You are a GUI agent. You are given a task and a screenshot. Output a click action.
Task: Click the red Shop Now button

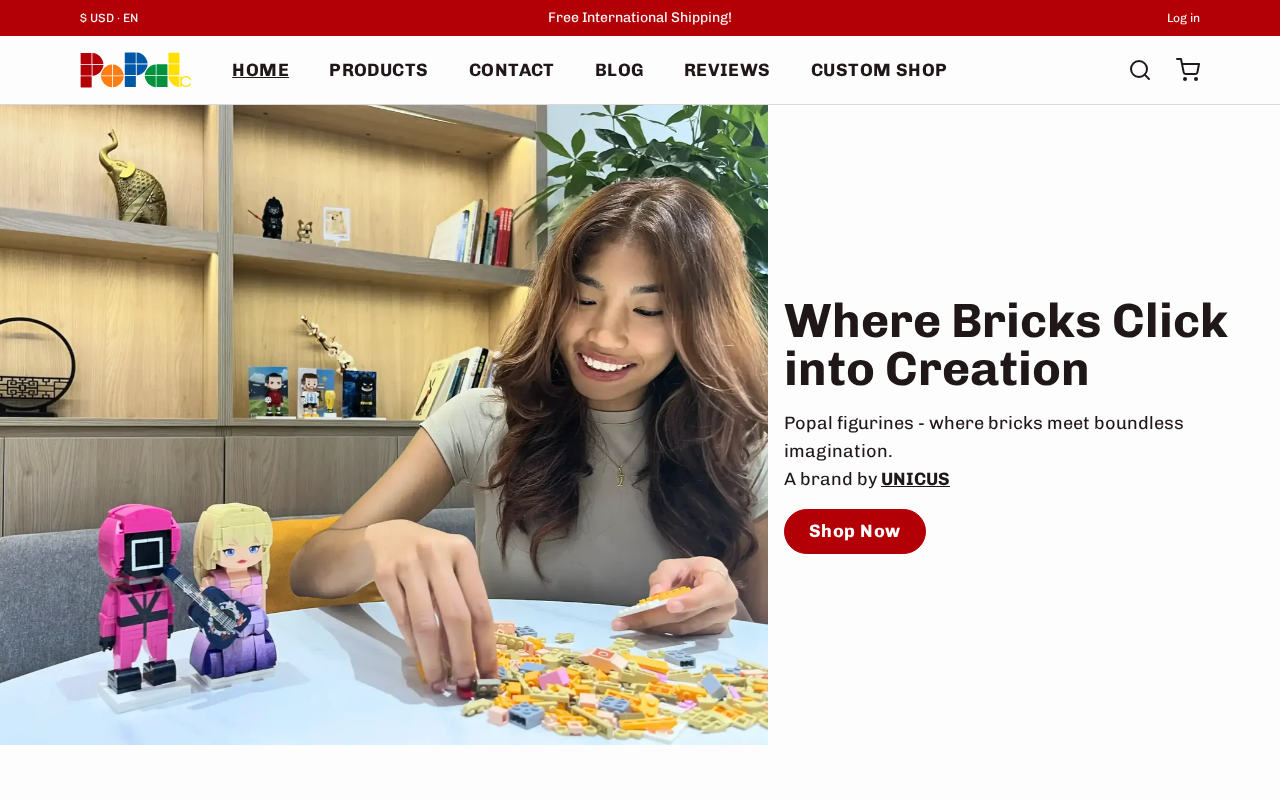point(855,531)
